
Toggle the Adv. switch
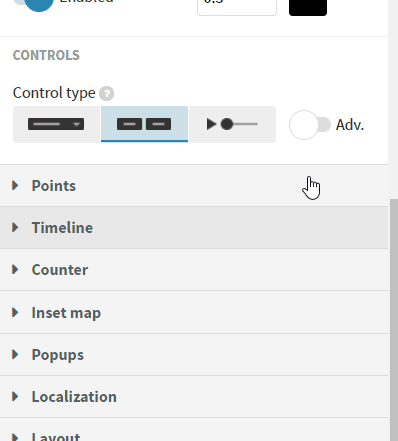[310, 125]
